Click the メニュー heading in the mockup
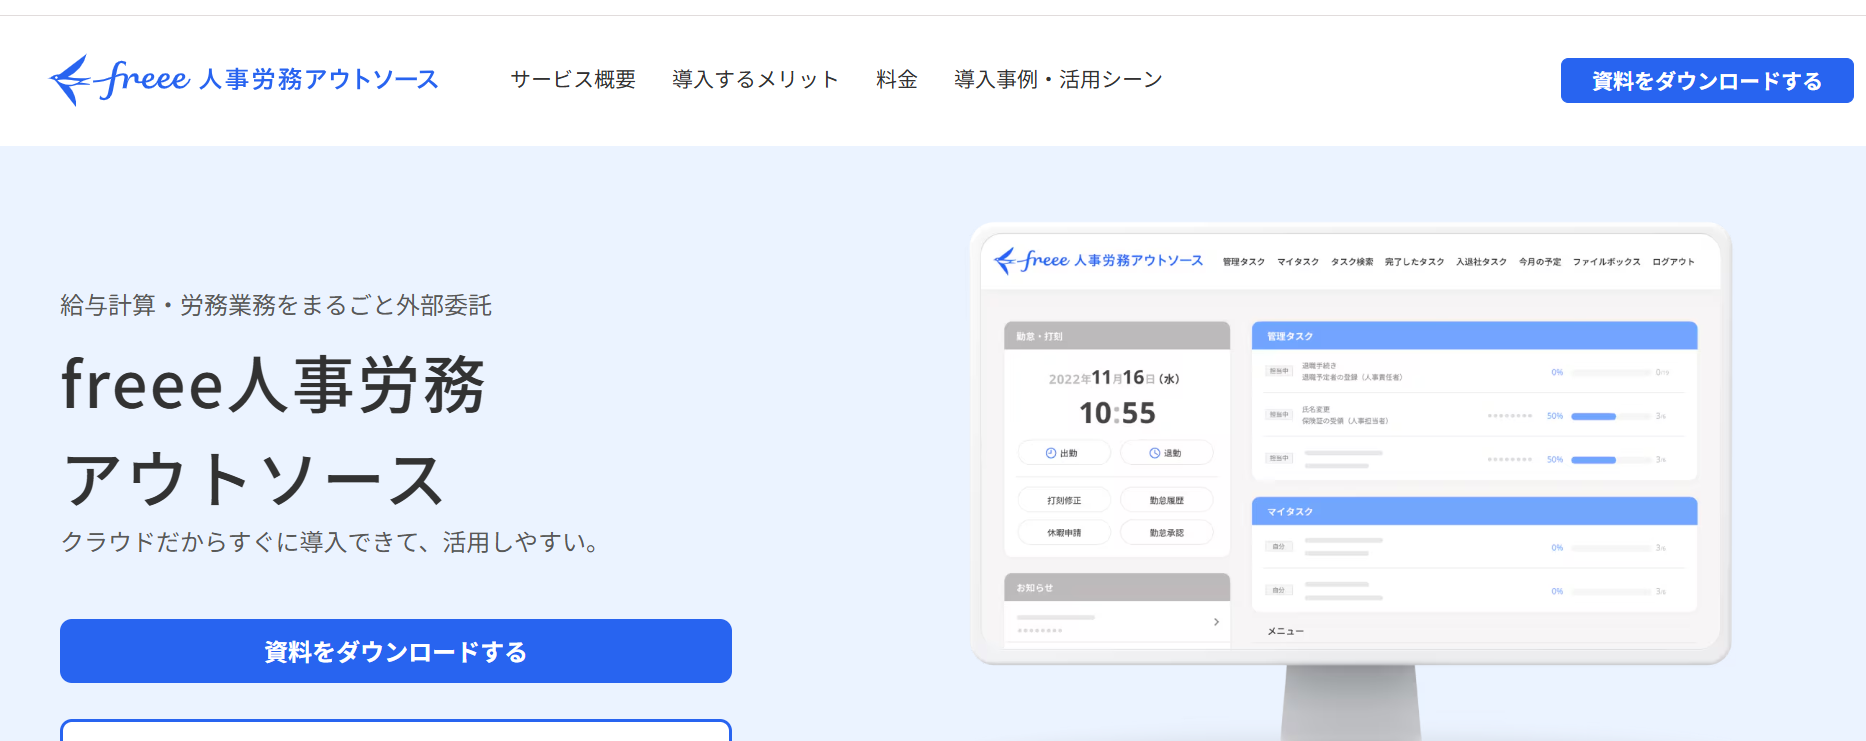Viewport: 1866px width, 741px height. (x=1286, y=631)
